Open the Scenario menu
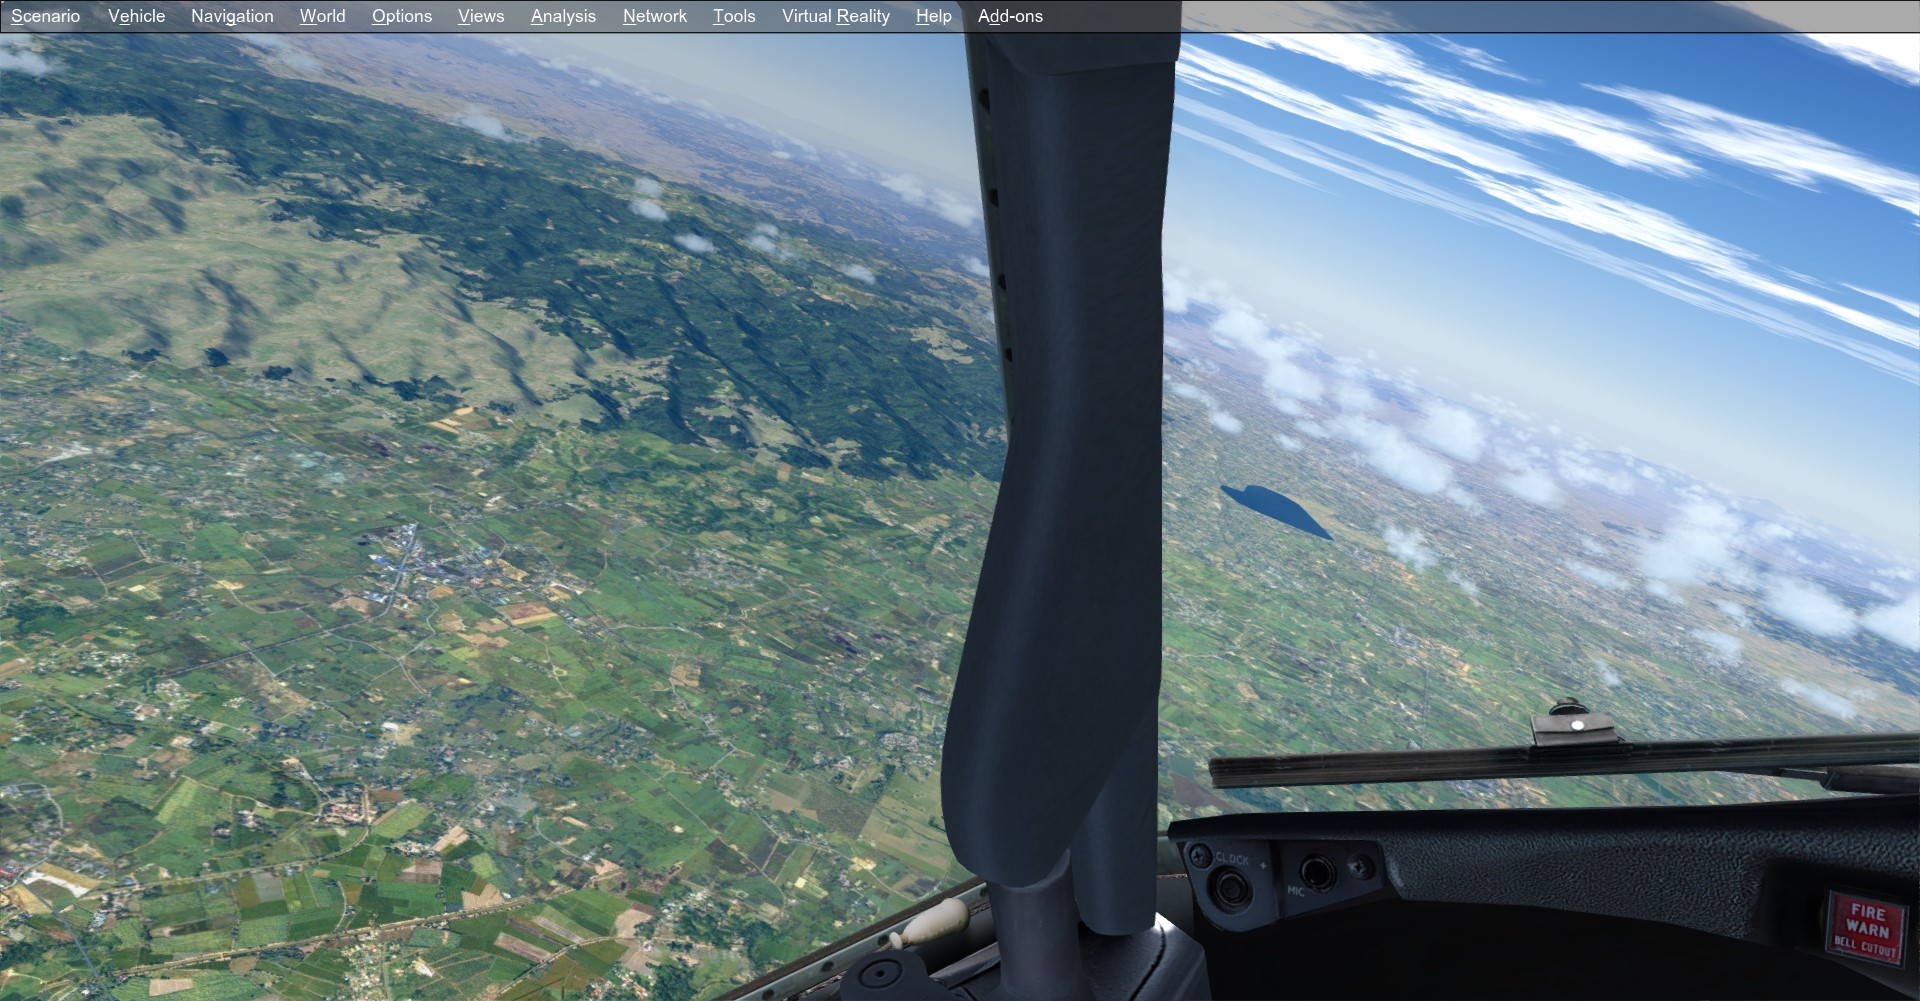Screen dimensions: 1920x1001 (45, 16)
